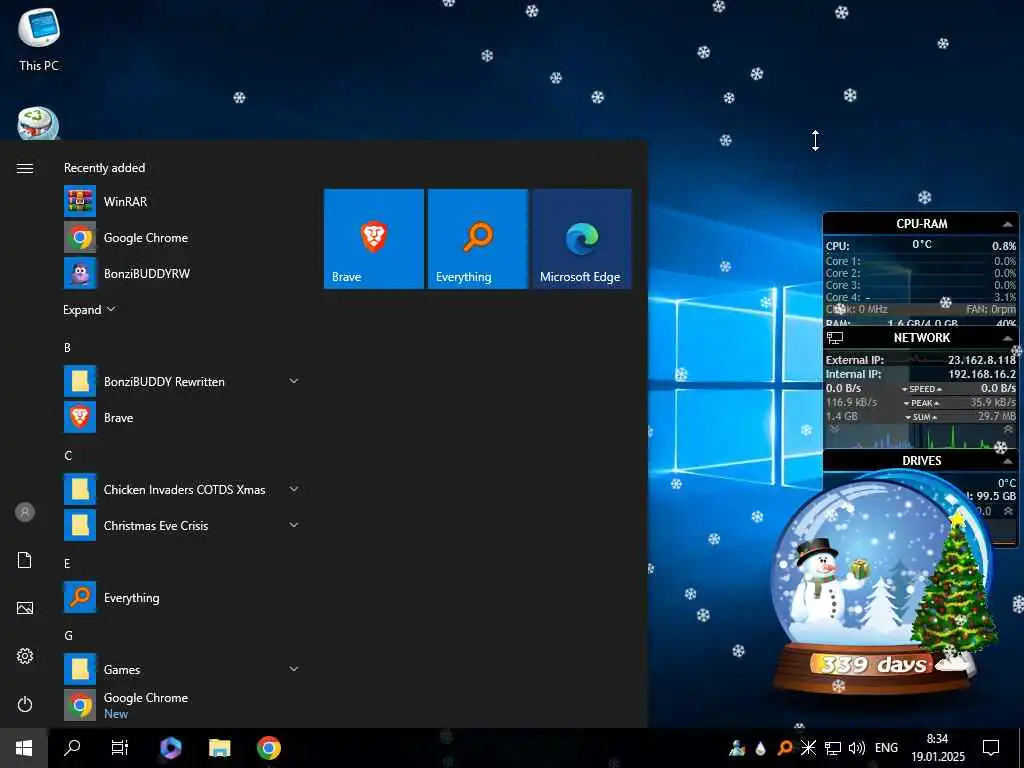1024x768 pixels.
Task: Click the volume speaker tray icon
Action: (x=856, y=748)
